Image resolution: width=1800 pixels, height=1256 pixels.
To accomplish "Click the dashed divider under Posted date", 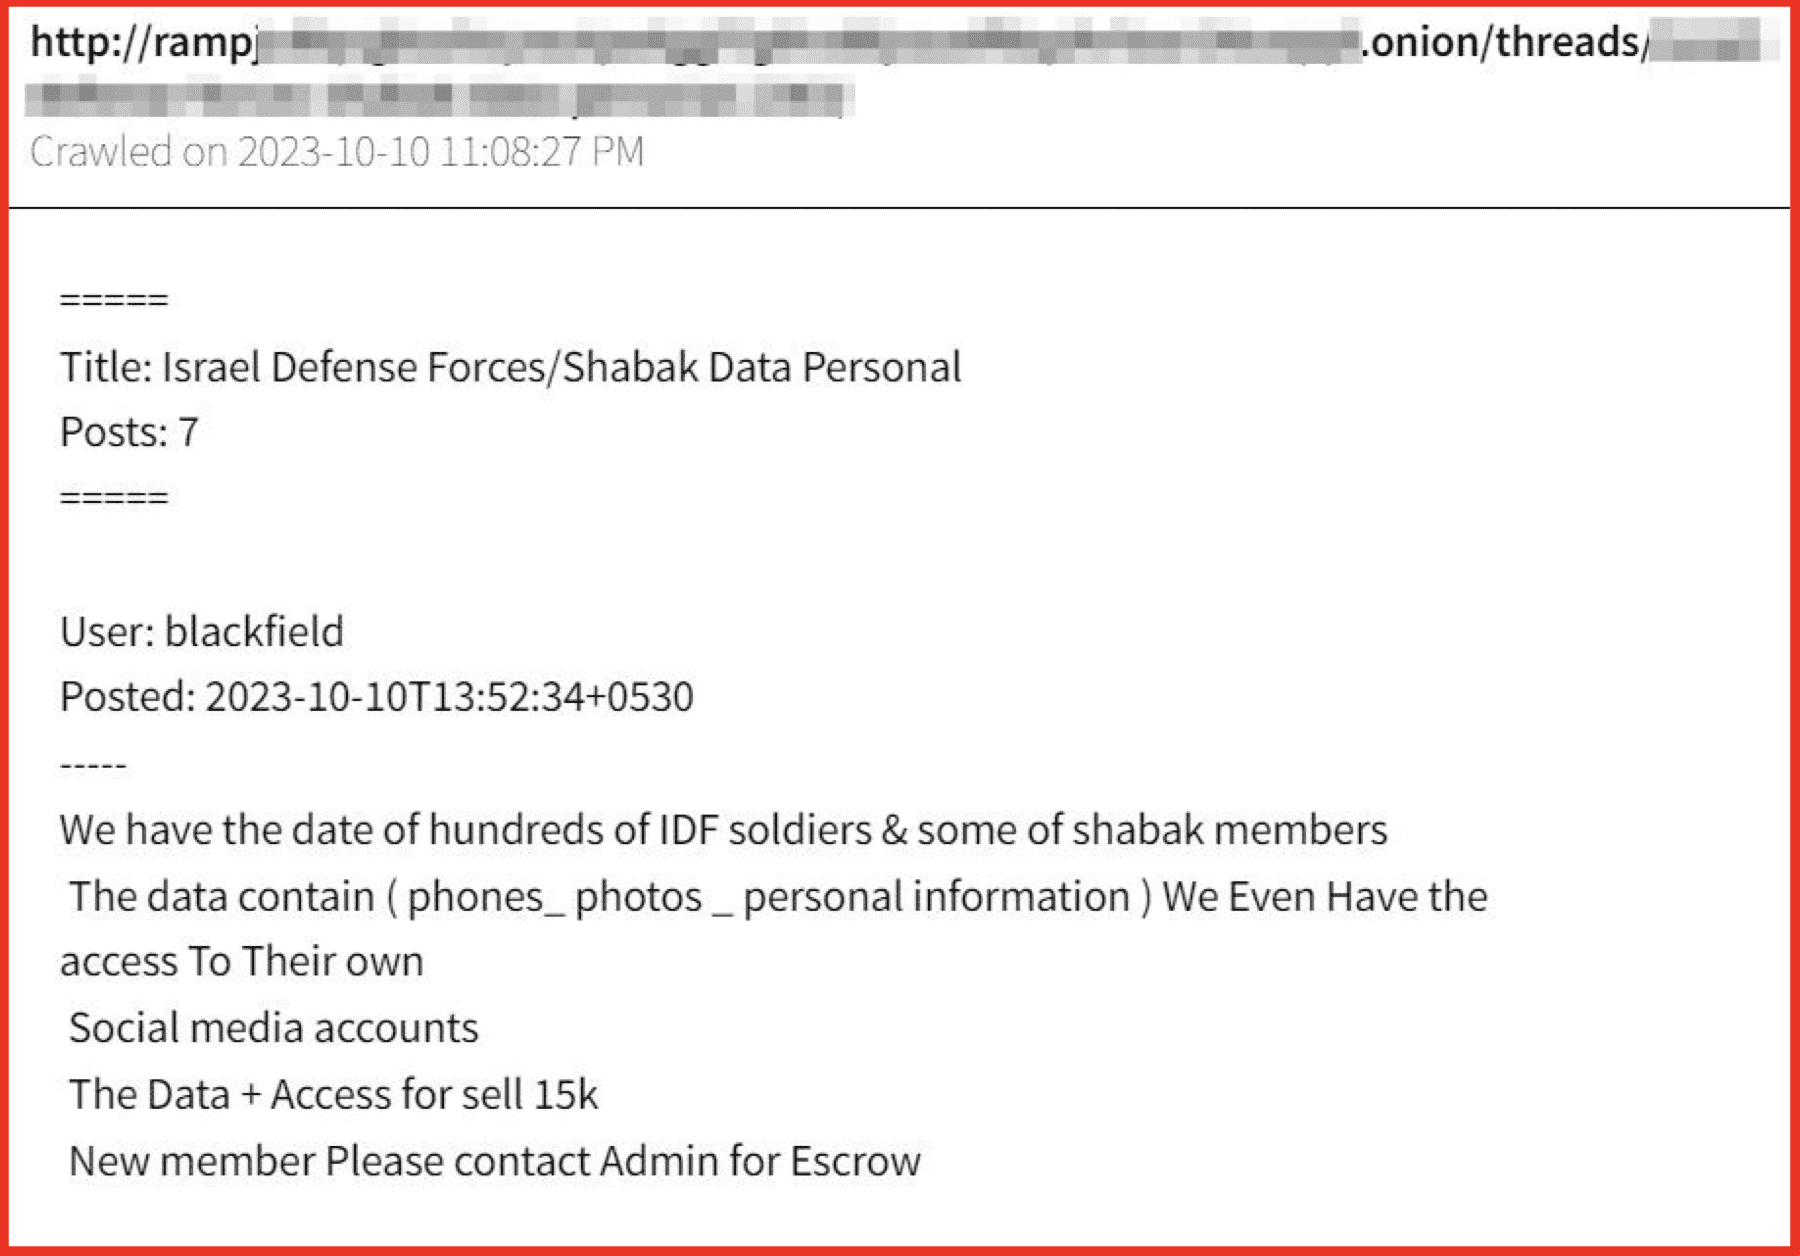I will (x=93, y=766).
